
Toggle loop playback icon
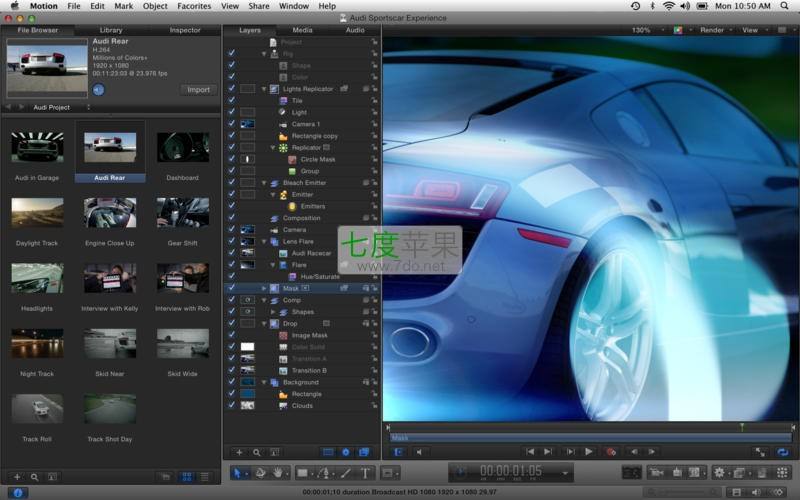tap(783, 452)
